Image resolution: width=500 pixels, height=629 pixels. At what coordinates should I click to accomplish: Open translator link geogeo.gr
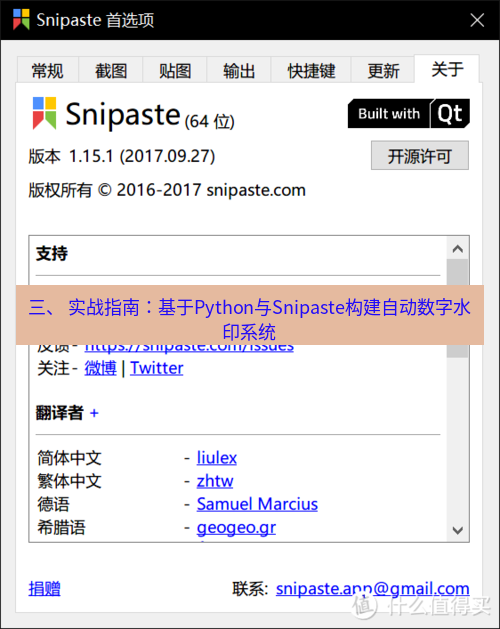pos(236,528)
